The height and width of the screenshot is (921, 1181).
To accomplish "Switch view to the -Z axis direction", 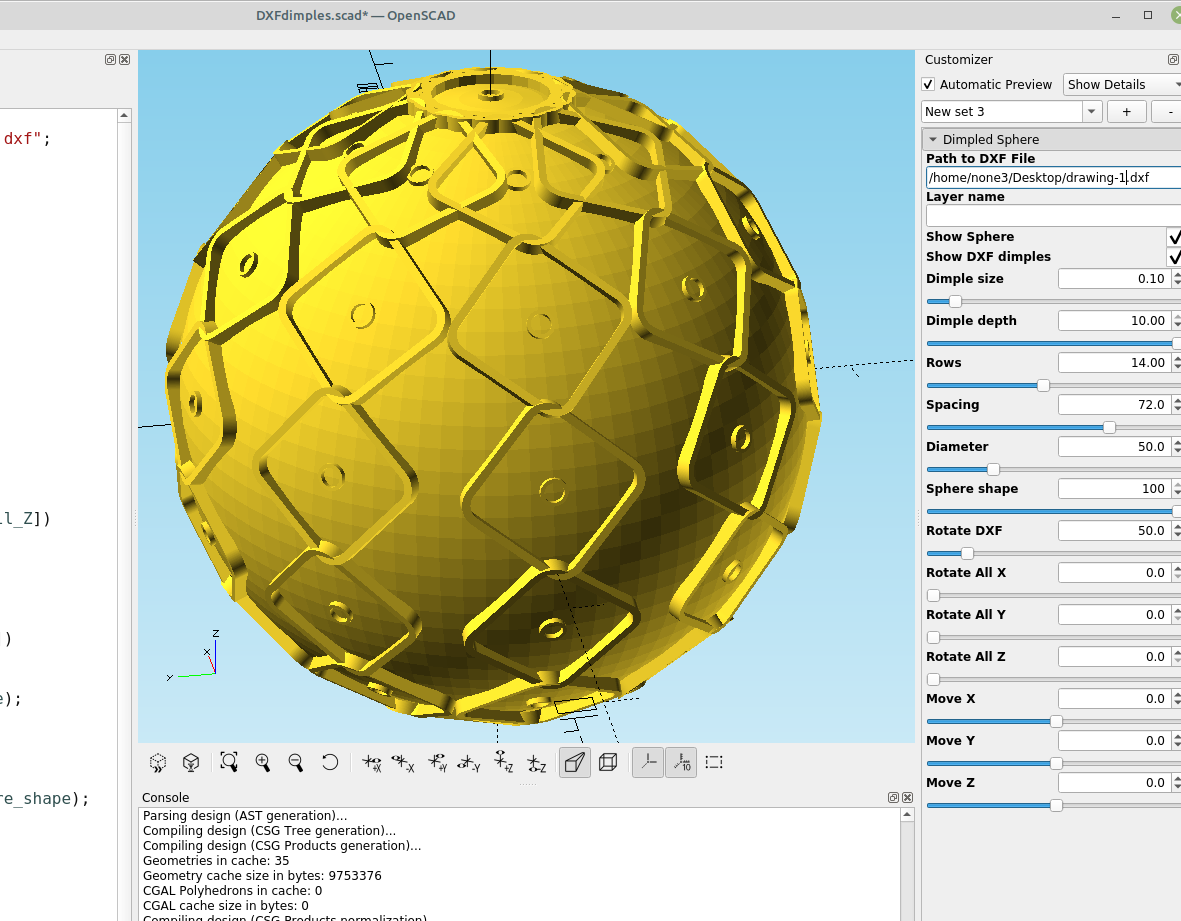I will pos(537,762).
